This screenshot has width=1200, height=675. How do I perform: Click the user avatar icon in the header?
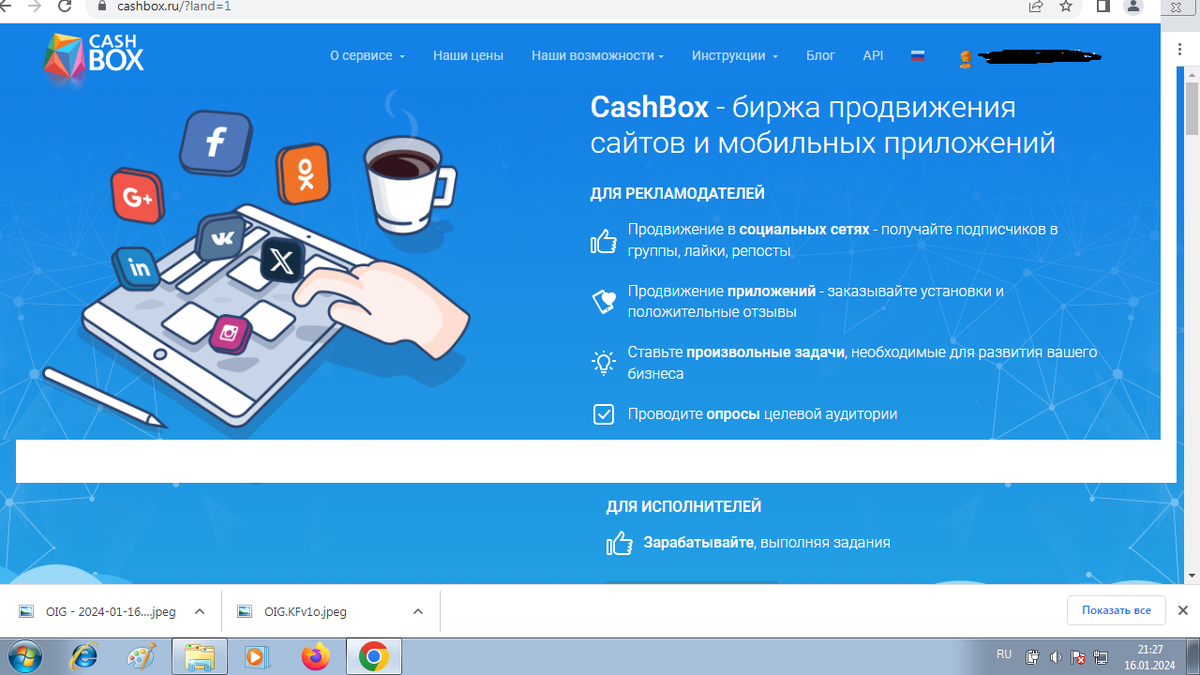pyautogui.click(x=965, y=59)
